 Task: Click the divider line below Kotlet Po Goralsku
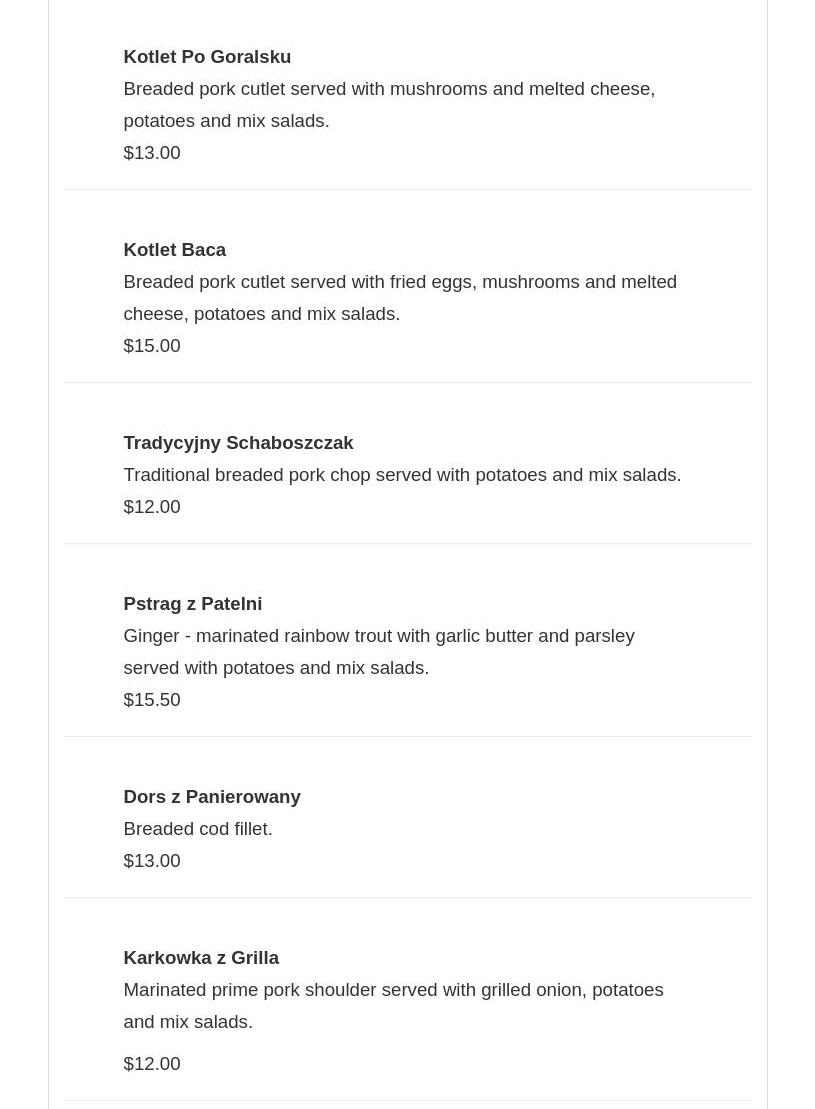[x=408, y=189]
